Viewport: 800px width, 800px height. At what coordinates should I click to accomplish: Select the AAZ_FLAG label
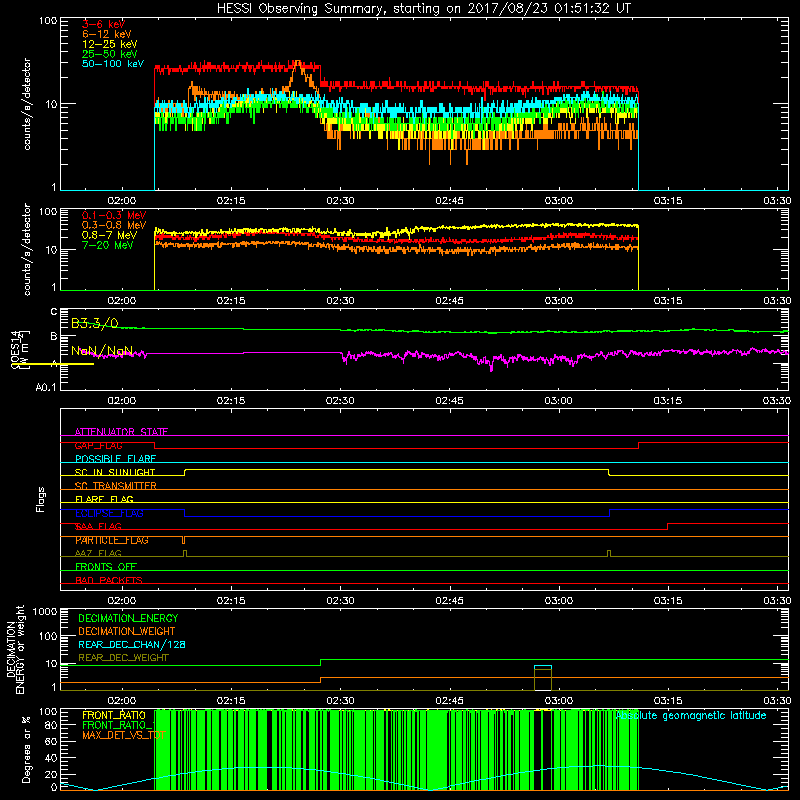point(98,554)
